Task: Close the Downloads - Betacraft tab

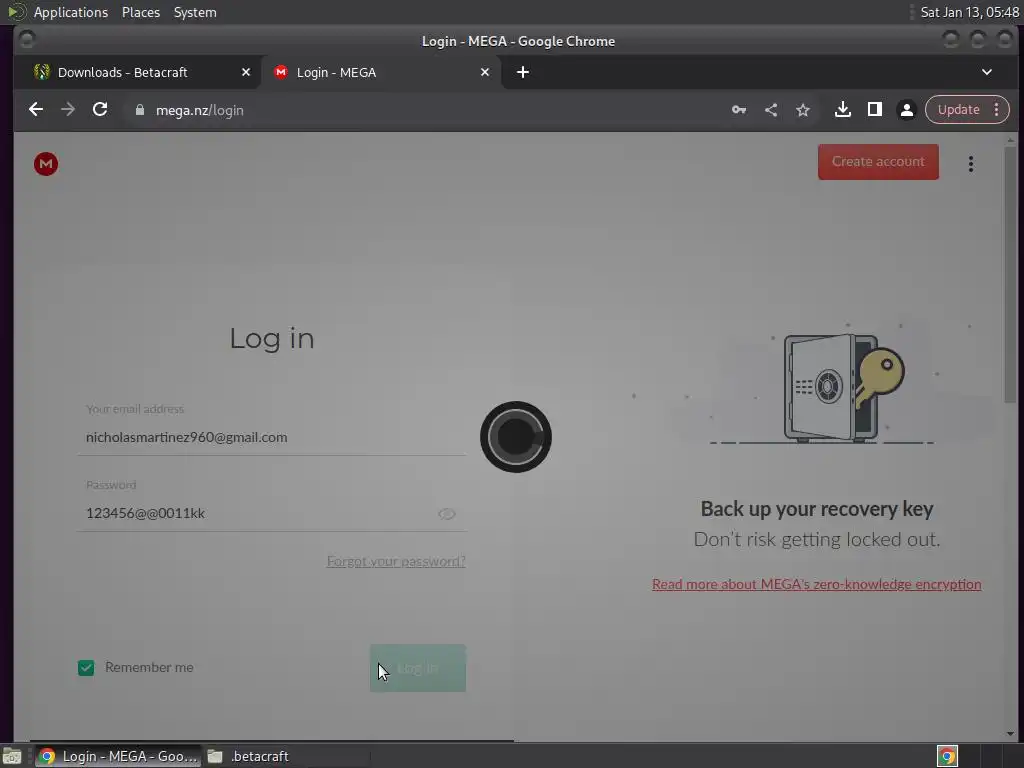Action: point(246,72)
